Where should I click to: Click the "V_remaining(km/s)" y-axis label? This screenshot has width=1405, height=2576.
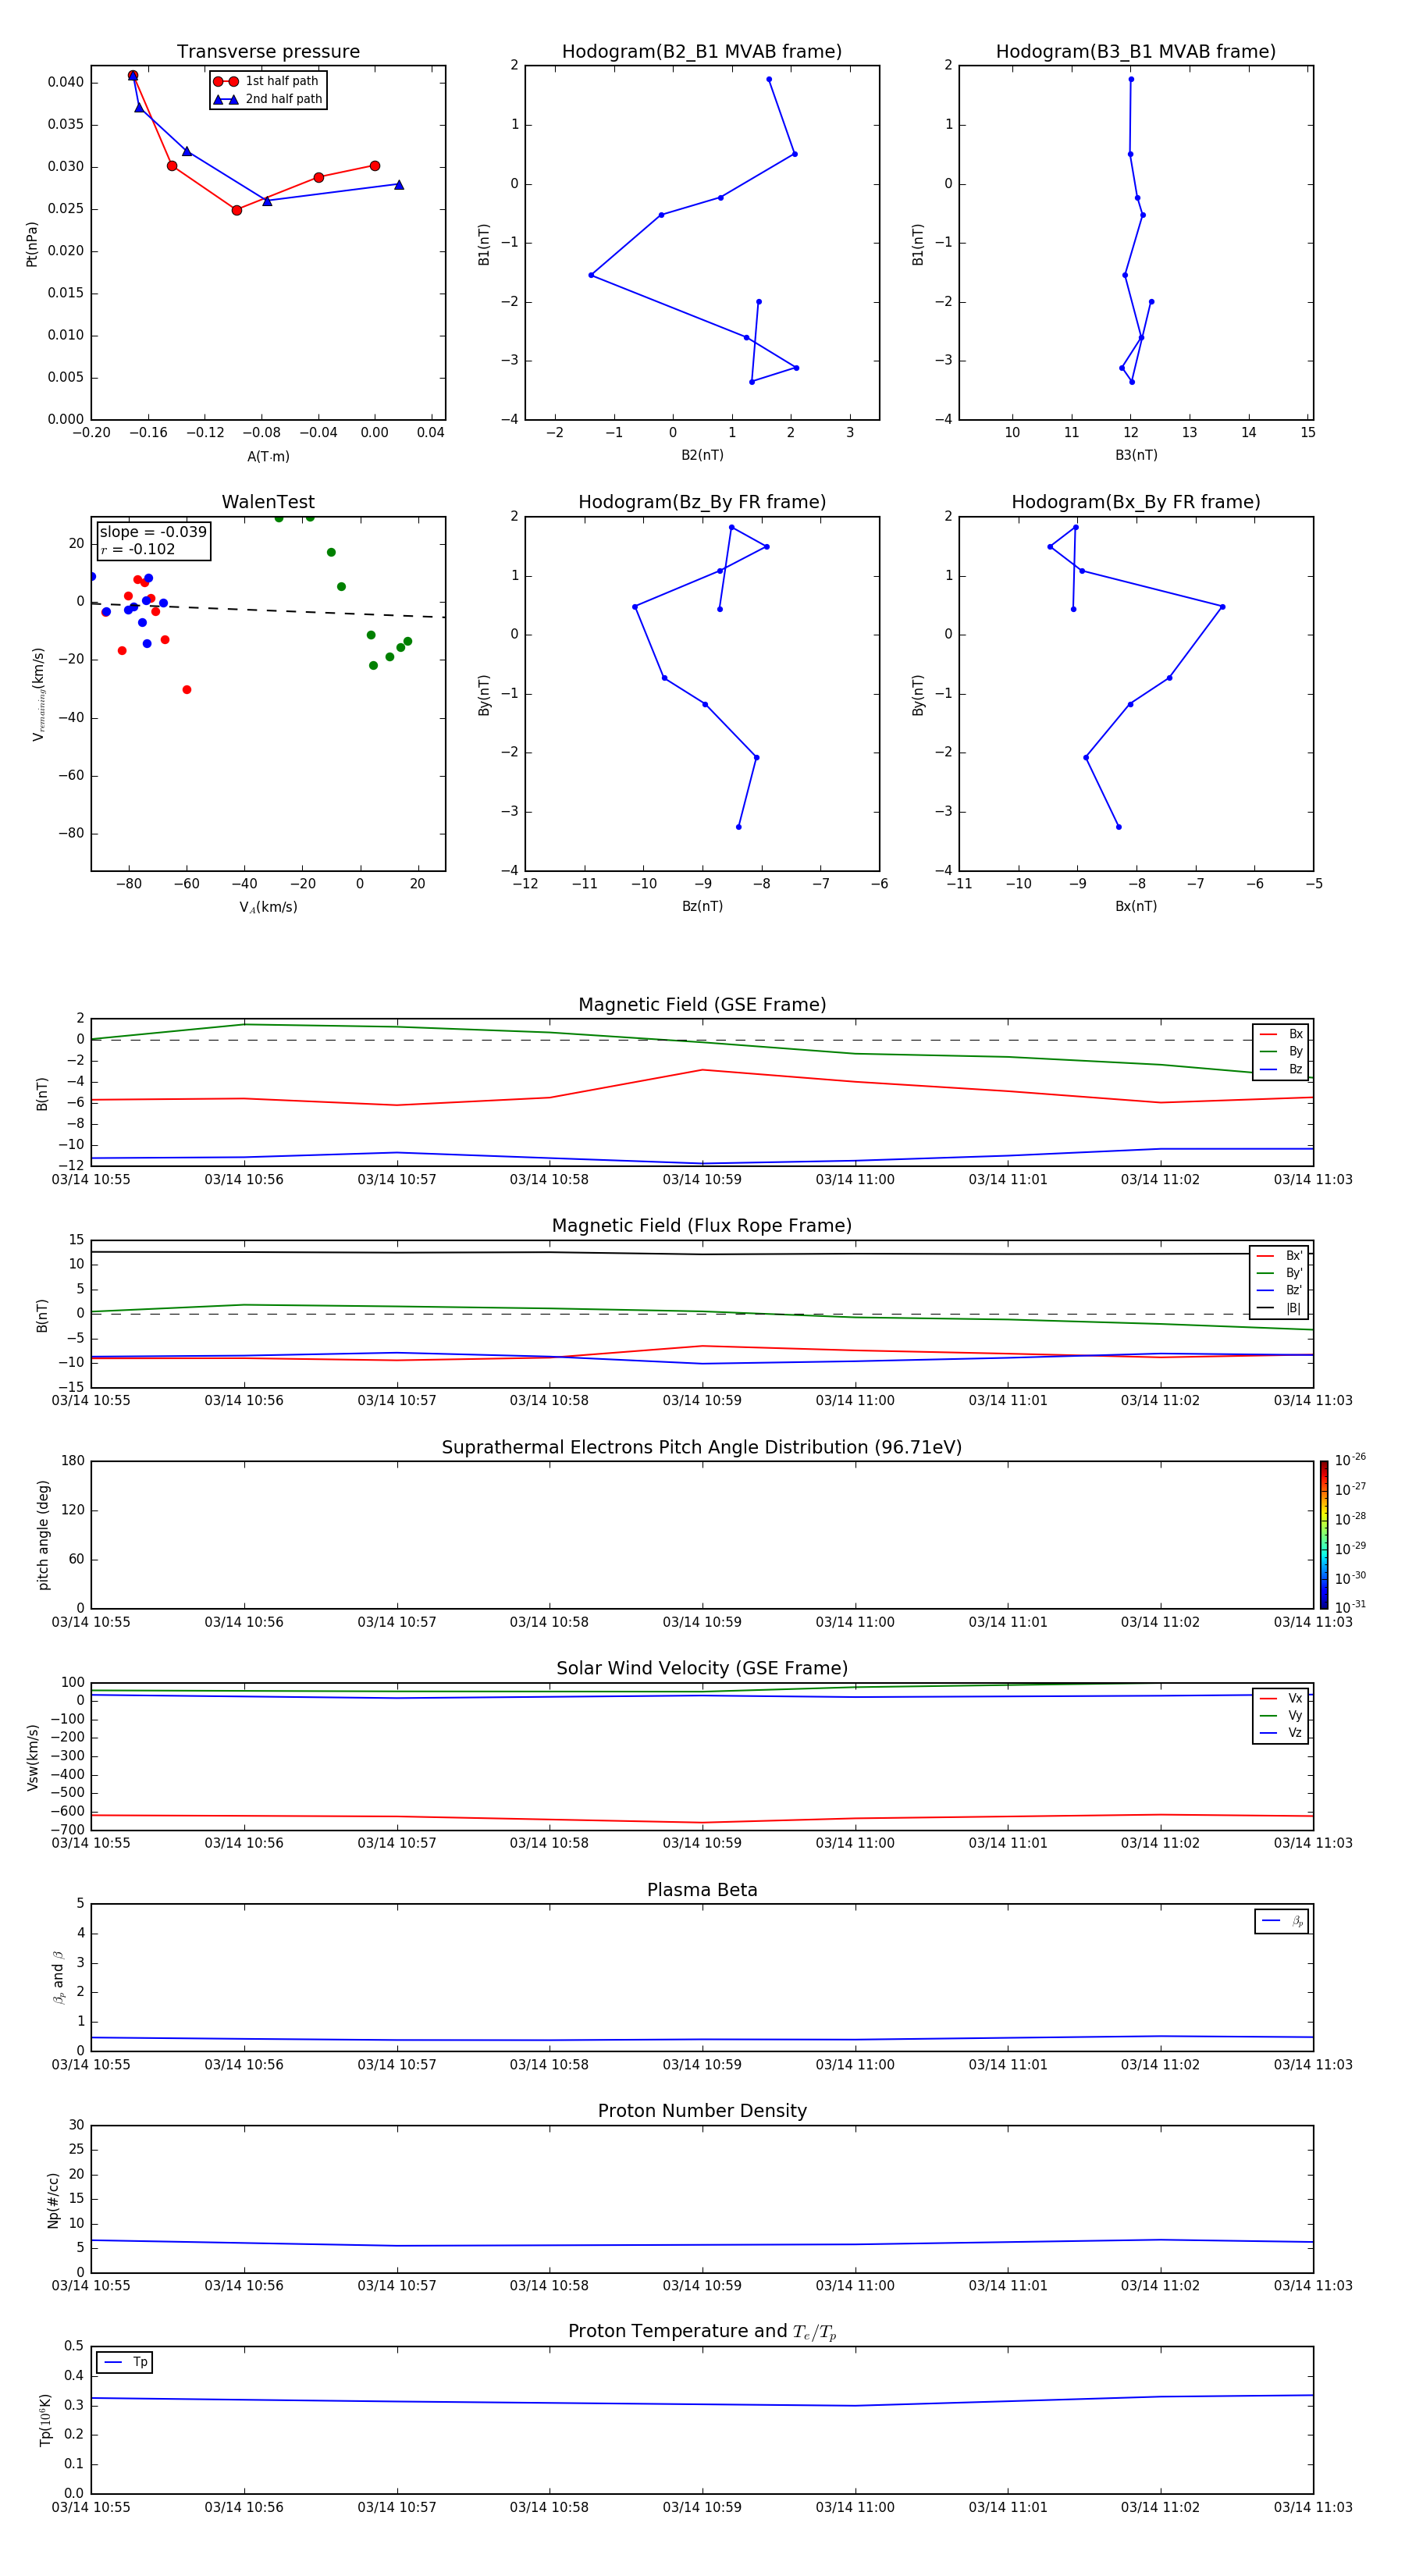click(38, 694)
